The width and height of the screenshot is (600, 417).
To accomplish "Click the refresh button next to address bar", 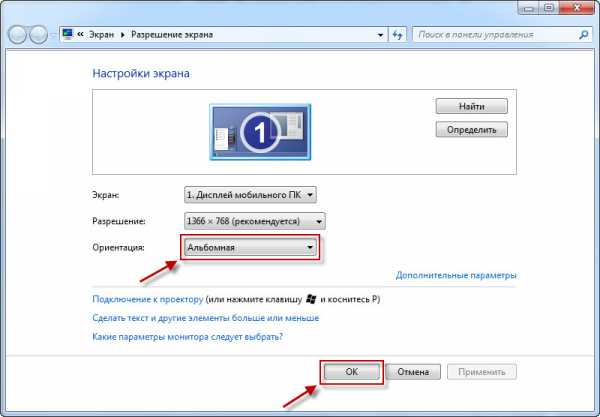I will [397, 35].
